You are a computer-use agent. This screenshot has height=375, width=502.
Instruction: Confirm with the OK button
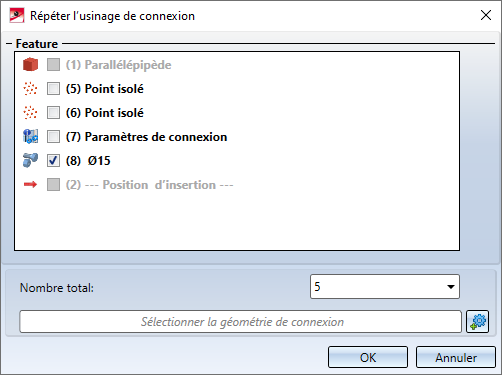(368, 357)
